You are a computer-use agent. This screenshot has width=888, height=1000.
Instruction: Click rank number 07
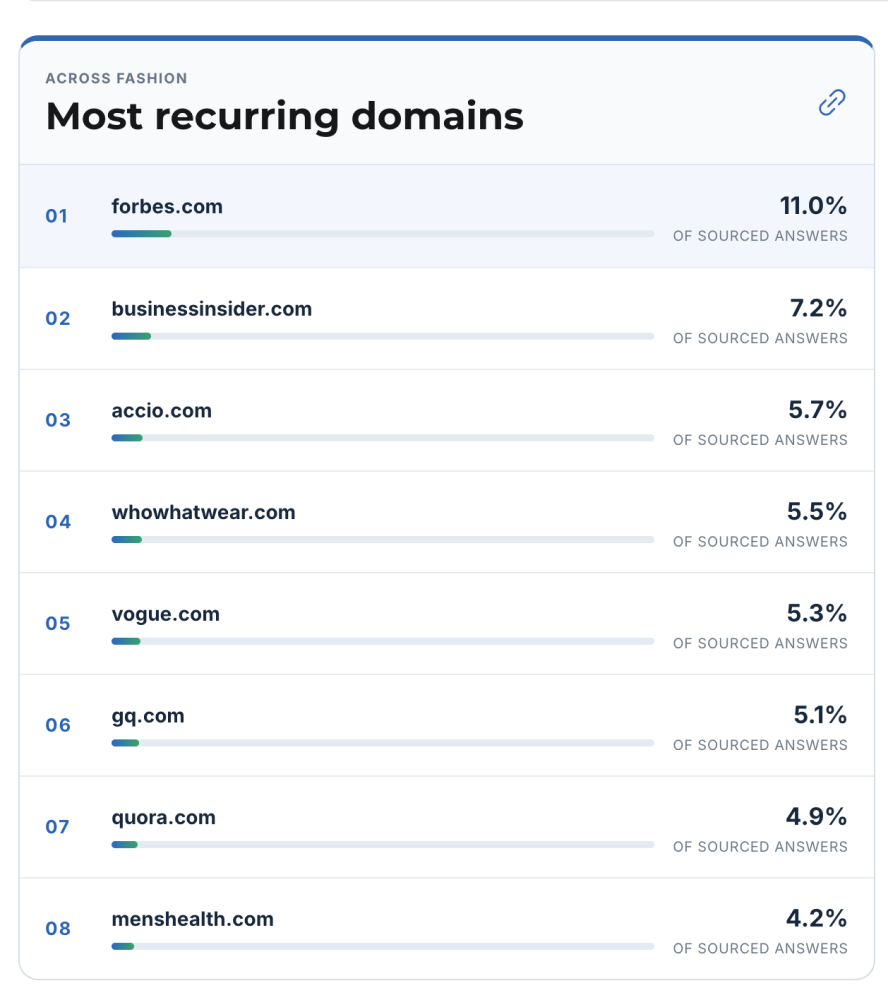coord(57,827)
